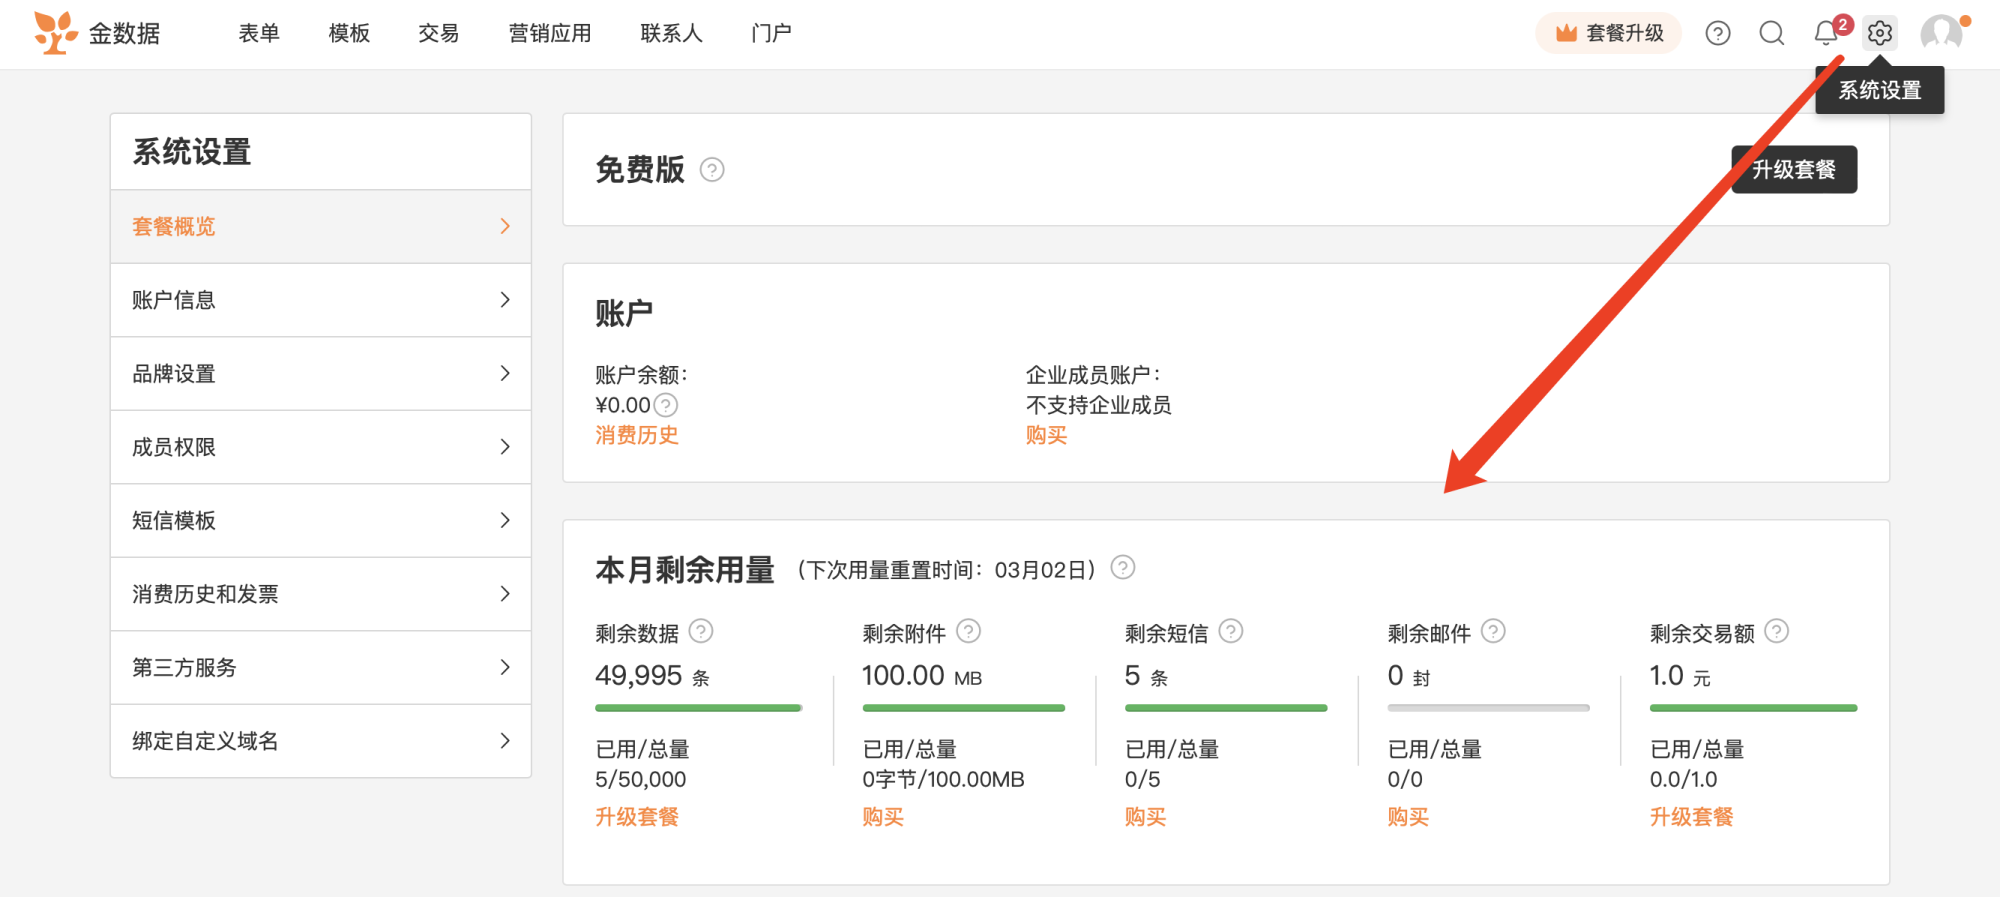
Task: Click help icon next to 剩余短信
Action: (x=1231, y=631)
